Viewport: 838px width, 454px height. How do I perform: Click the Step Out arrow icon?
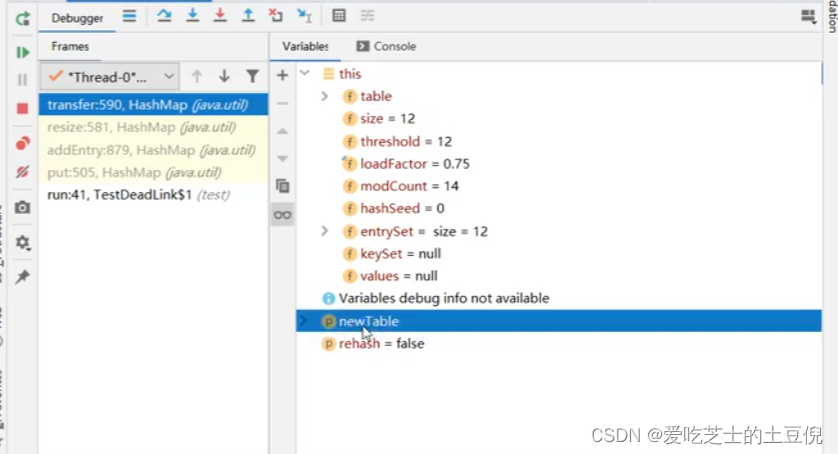point(248,16)
